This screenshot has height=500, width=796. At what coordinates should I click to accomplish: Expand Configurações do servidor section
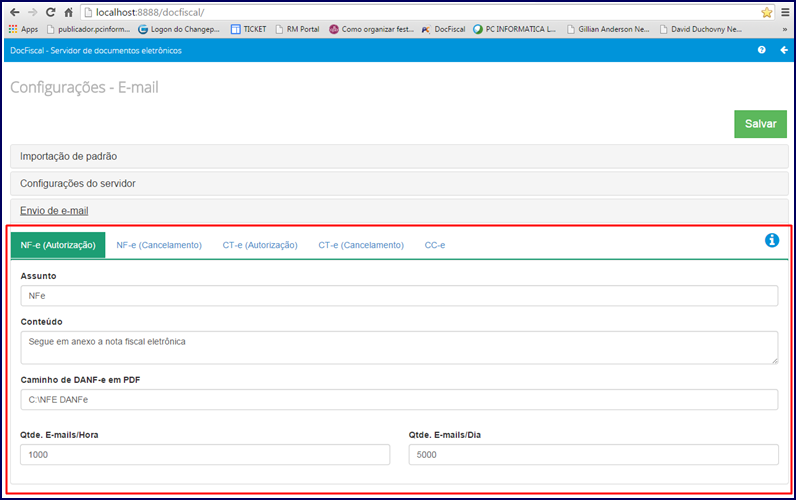(x=399, y=183)
